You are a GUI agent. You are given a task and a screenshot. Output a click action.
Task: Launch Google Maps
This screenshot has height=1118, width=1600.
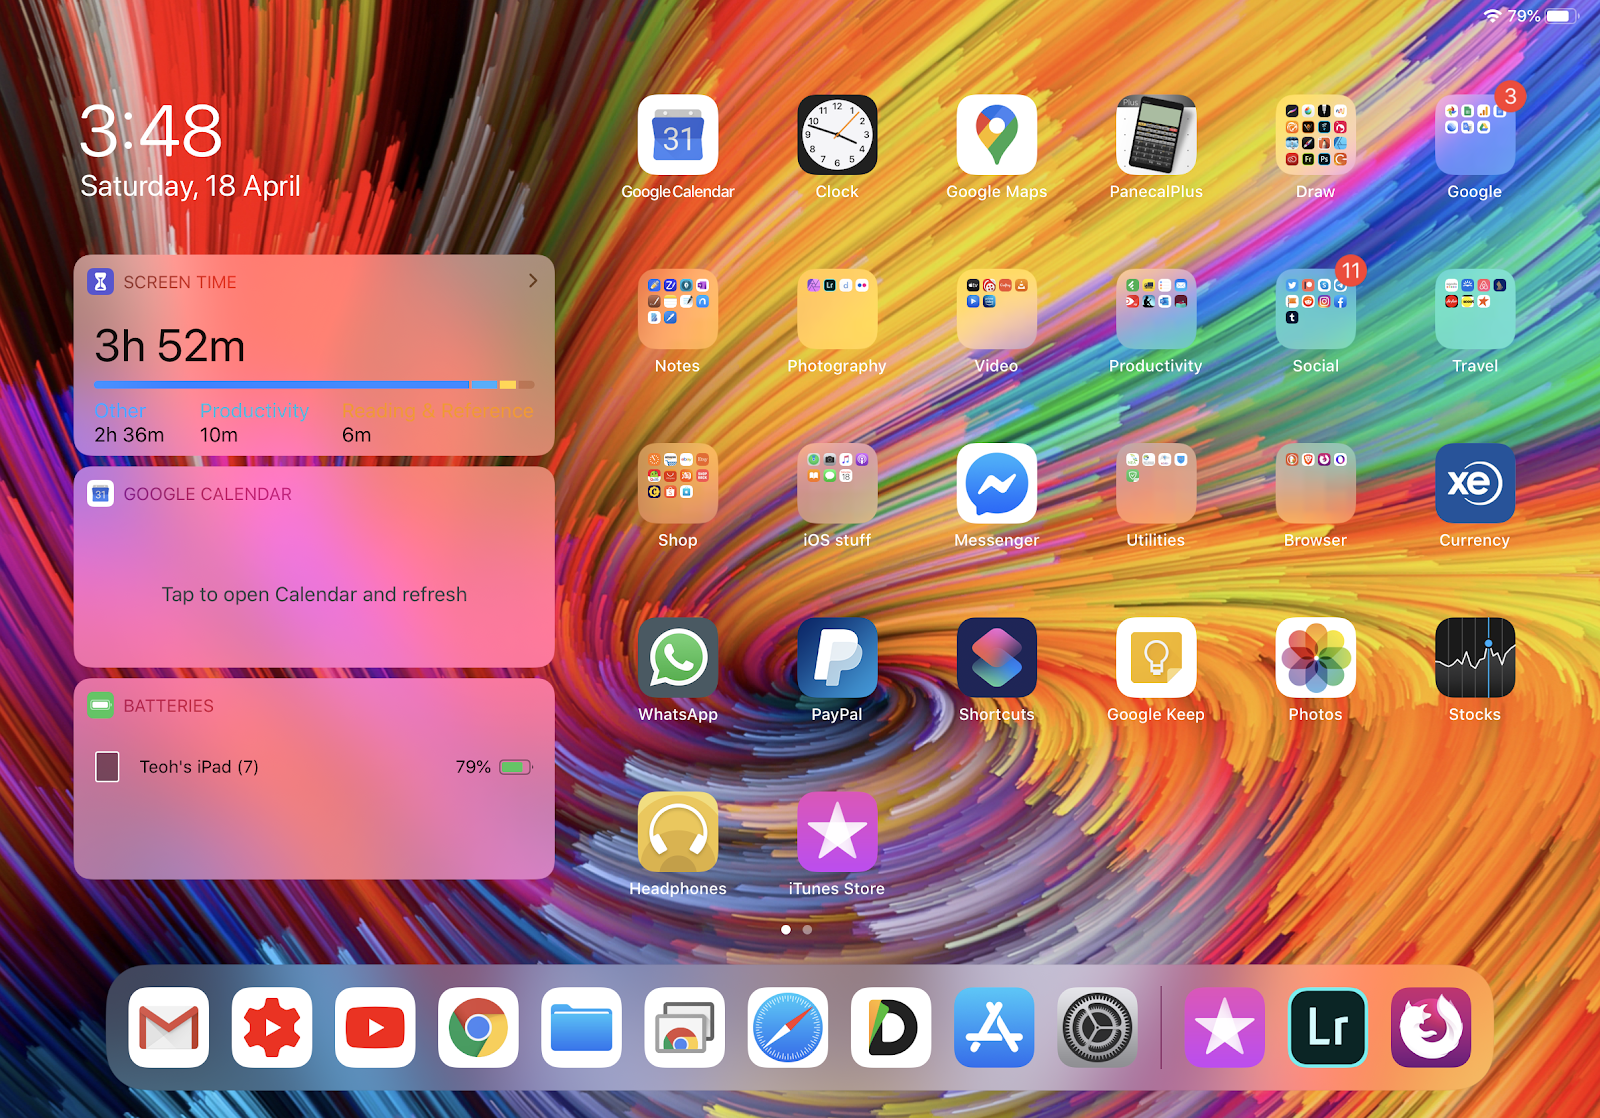tap(997, 135)
